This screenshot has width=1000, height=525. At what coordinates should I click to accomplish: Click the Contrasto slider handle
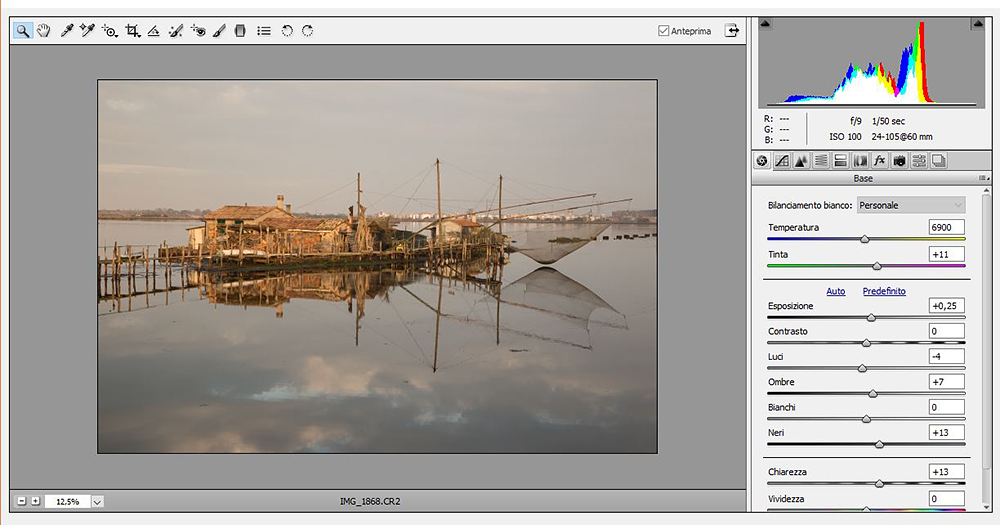pos(866,343)
